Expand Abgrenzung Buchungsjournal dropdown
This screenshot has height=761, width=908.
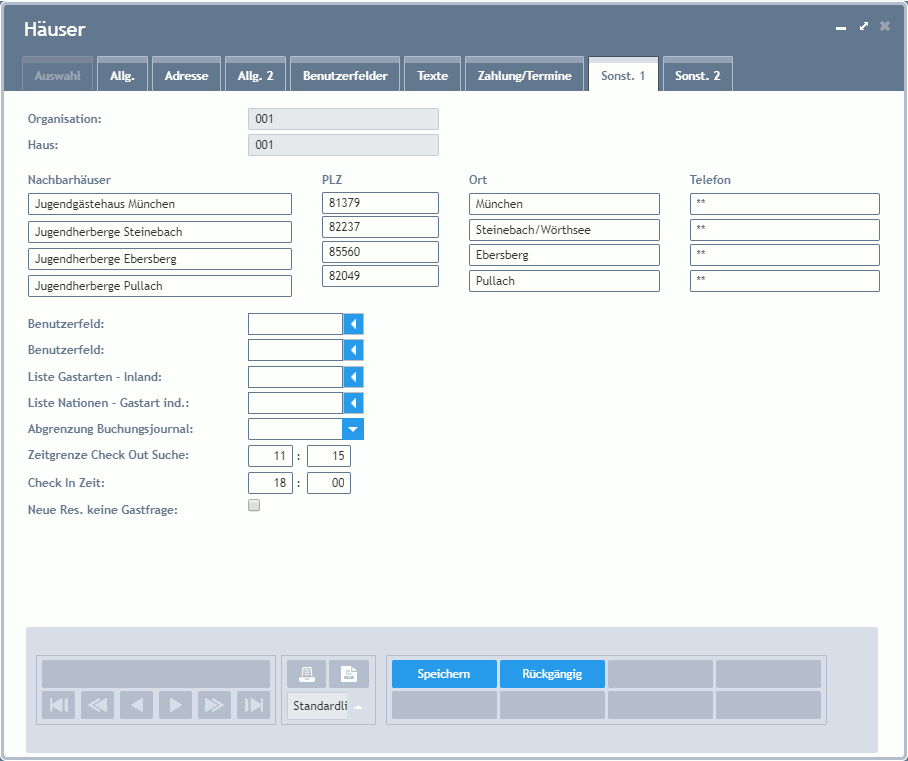(353, 429)
